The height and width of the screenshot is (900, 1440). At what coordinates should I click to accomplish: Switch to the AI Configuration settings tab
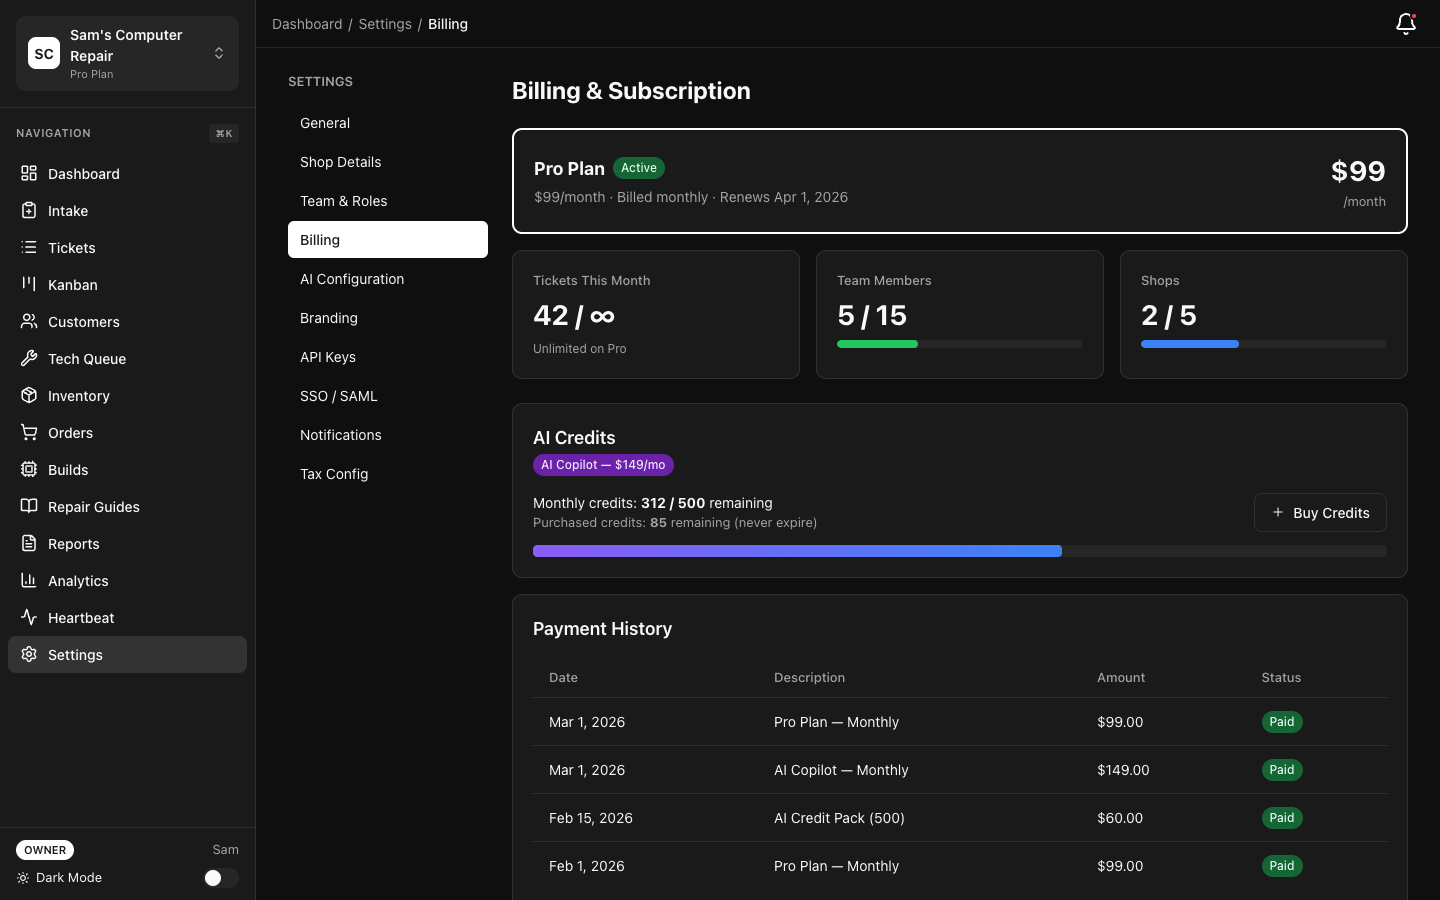(x=352, y=279)
